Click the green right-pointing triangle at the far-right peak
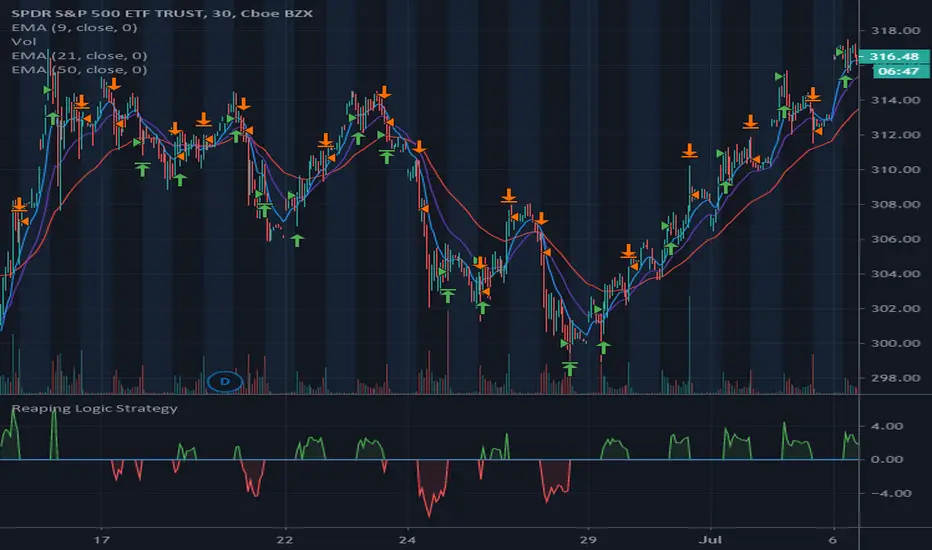This screenshot has height=550, width=932. 840,50
